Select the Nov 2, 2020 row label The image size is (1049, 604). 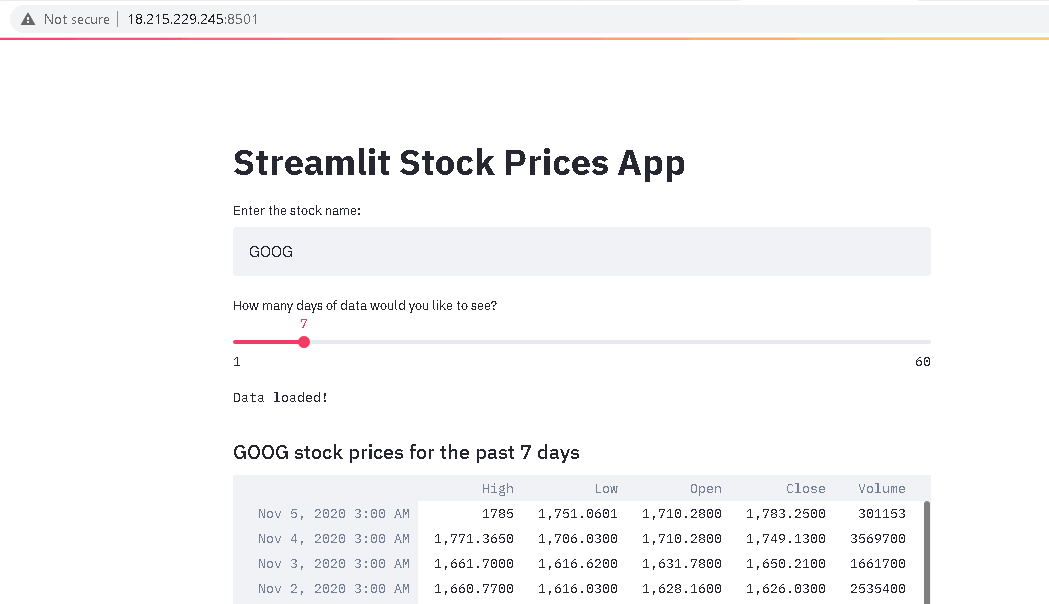[333, 589]
